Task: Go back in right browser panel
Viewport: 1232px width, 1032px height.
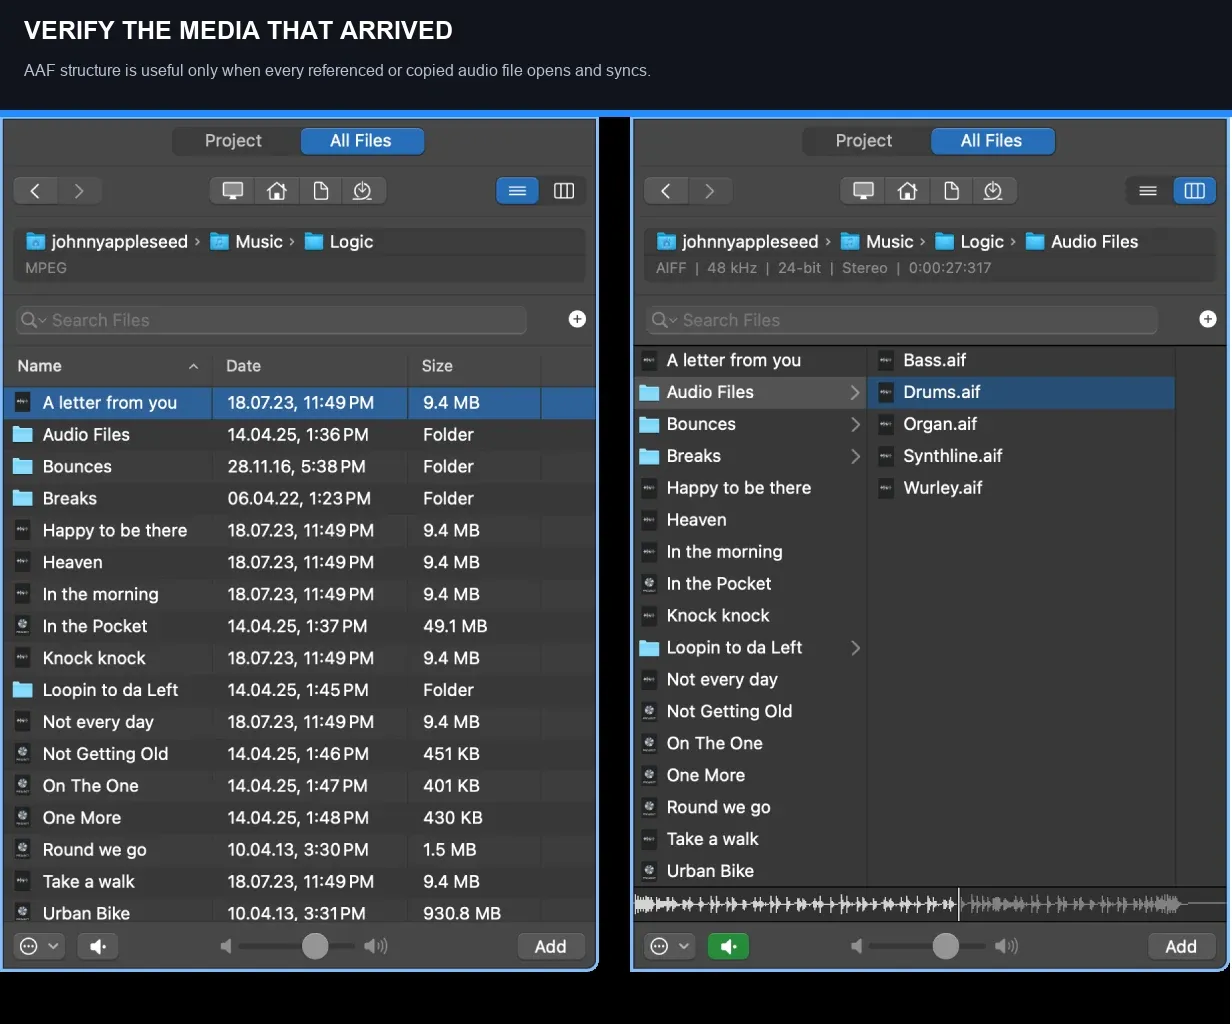Action: 666,191
